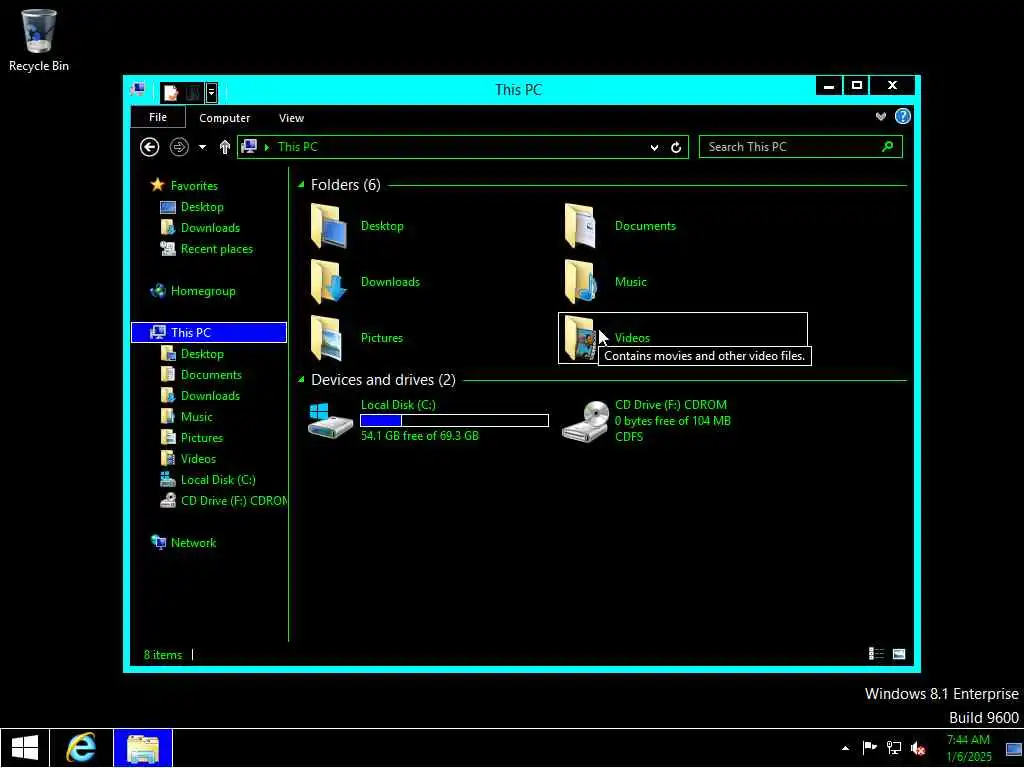
Task: Open the Downloads folder icon in Folders
Action: coord(328,282)
